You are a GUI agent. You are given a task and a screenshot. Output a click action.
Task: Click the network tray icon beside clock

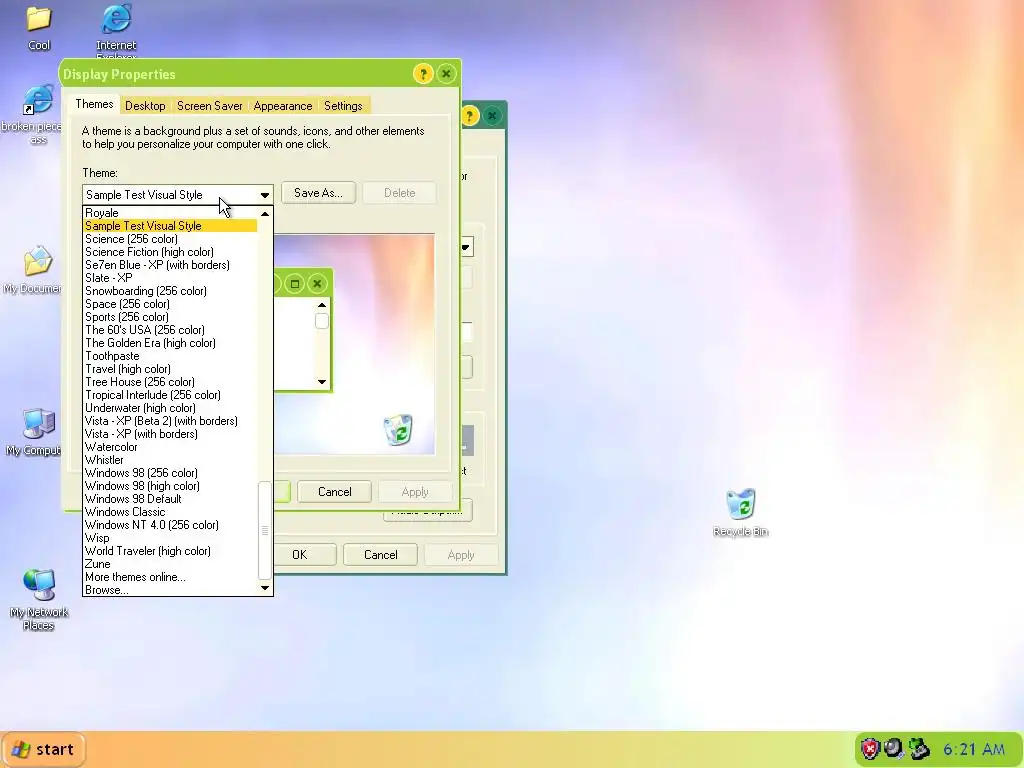[x=919, y=748]
